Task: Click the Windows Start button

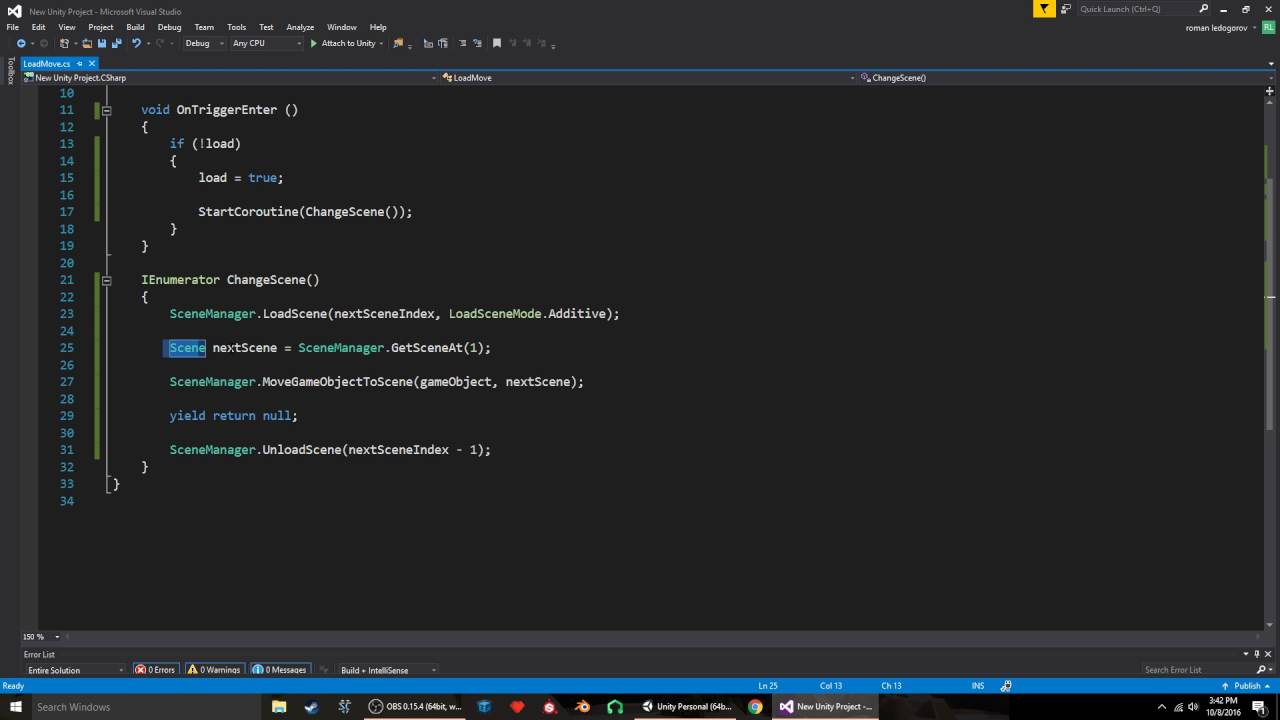Action: 14,706
